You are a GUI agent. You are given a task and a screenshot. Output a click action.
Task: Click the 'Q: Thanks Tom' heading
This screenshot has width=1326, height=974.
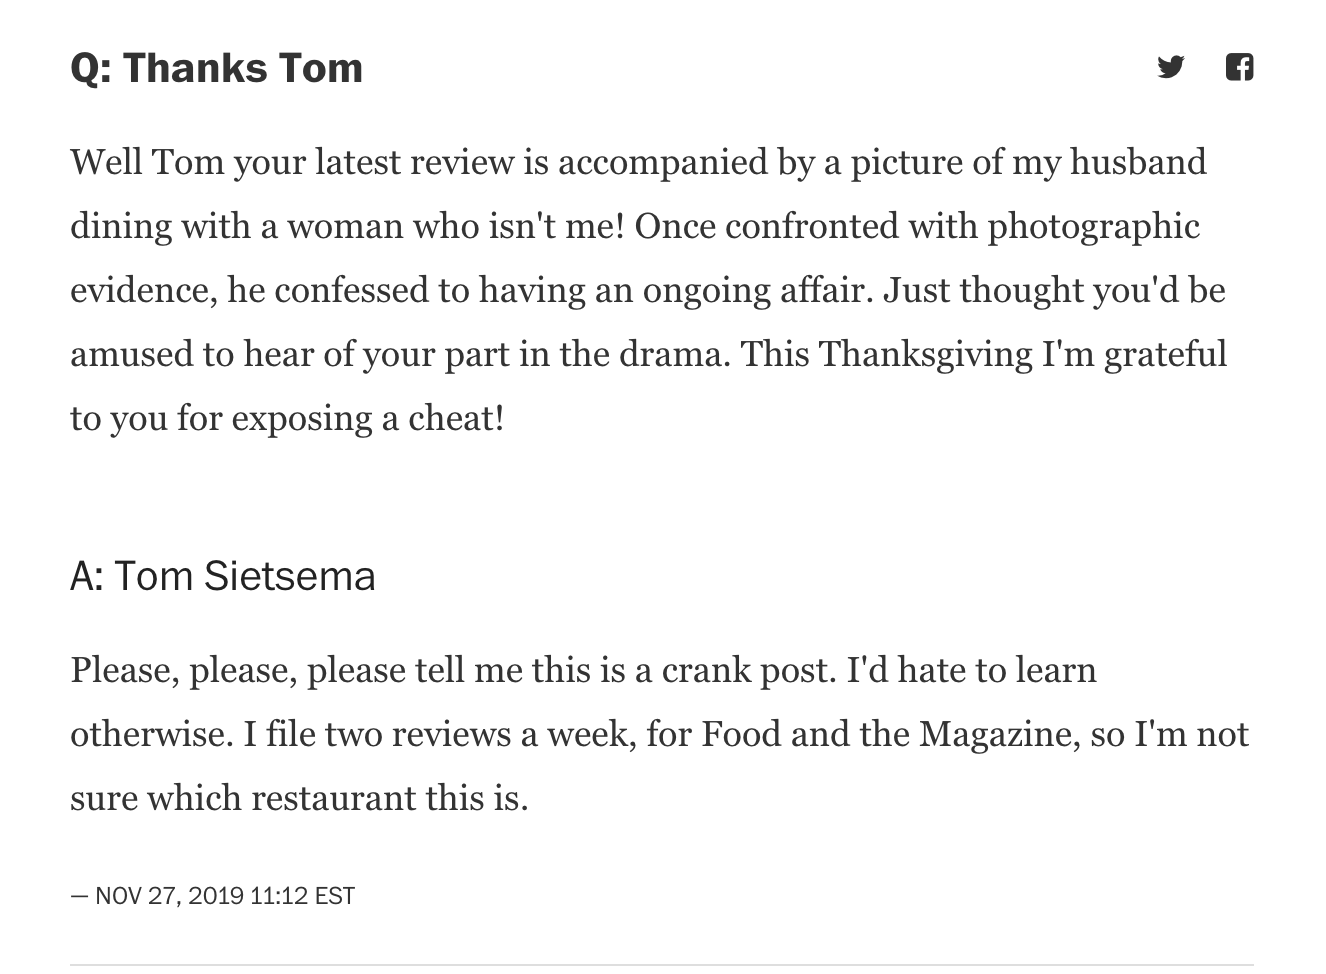217,68
